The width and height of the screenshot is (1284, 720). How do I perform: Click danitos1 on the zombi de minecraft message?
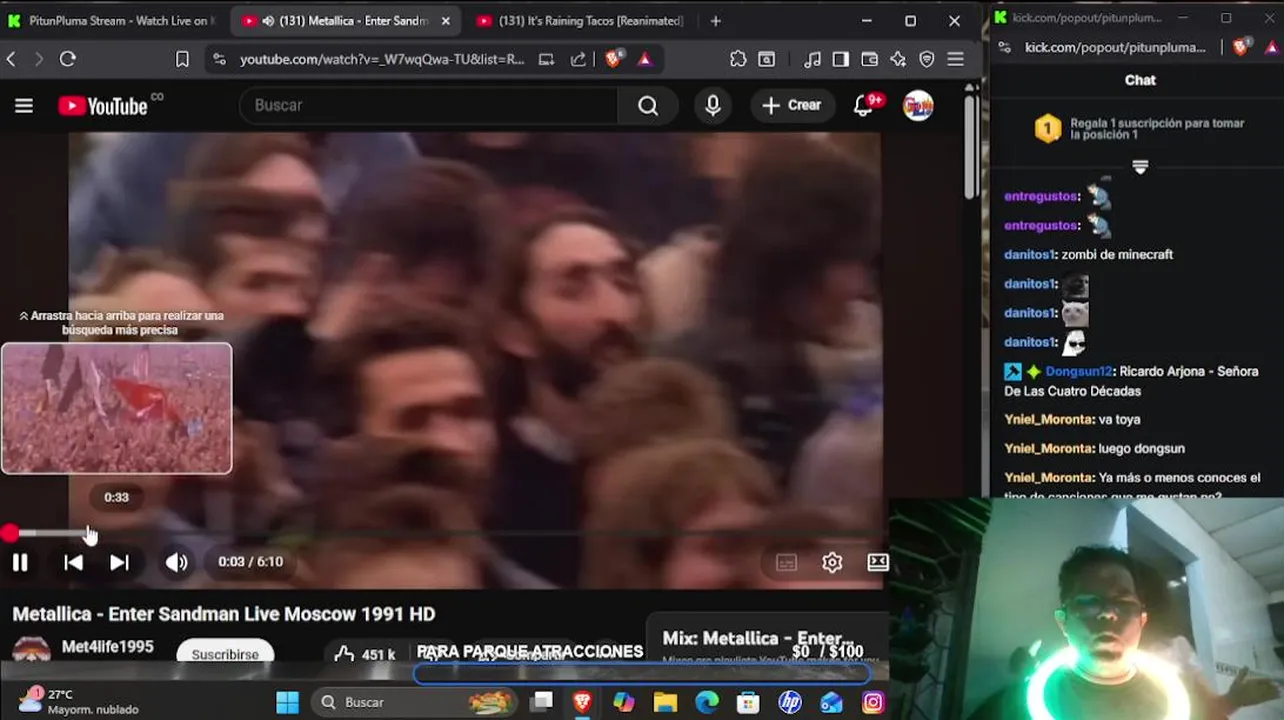(1030, 255)
